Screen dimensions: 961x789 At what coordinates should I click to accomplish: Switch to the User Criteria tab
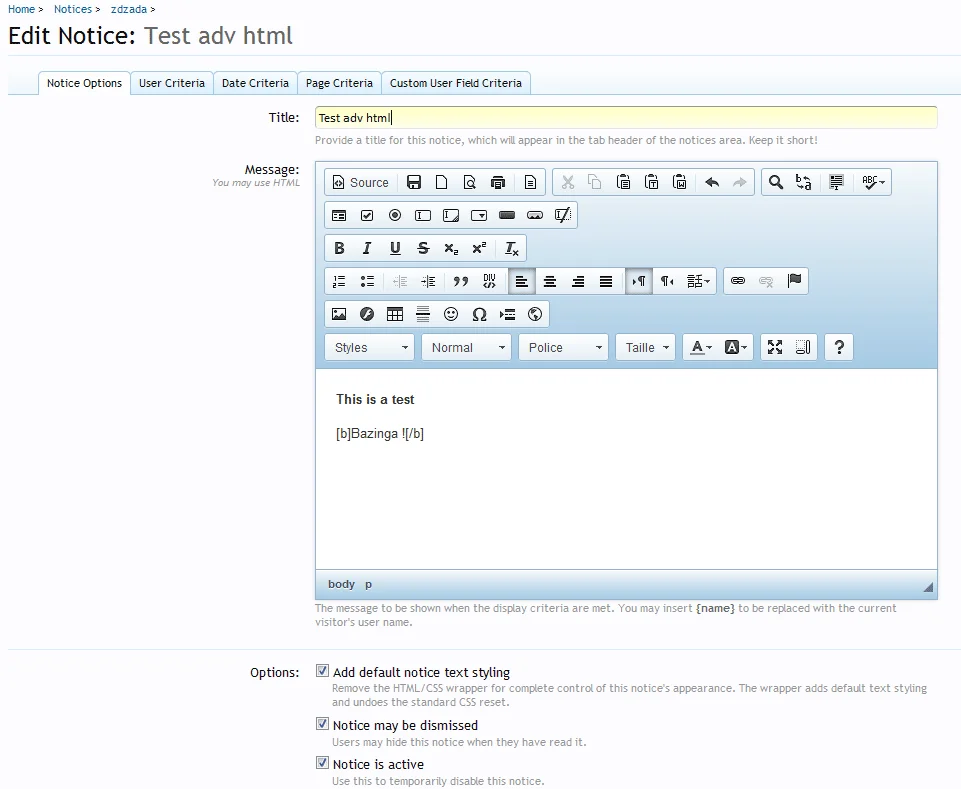tap(172, 83)
